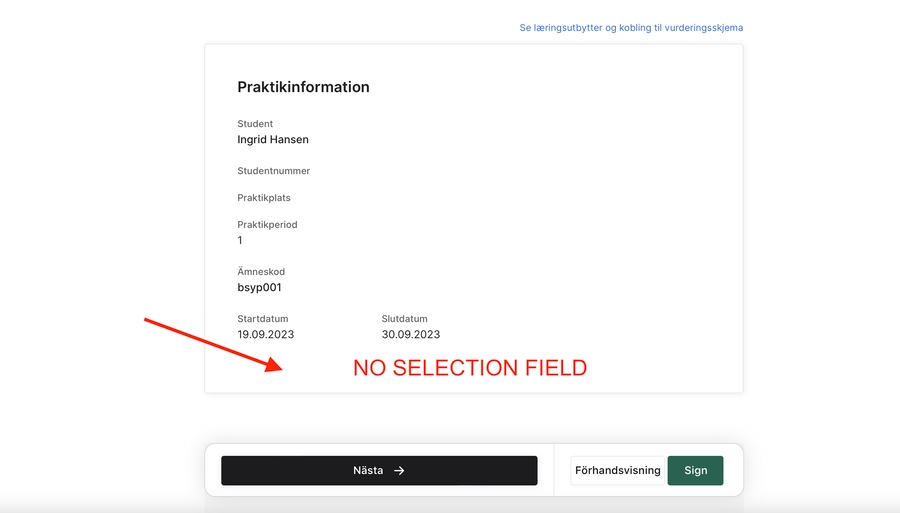Click the right arrow icon in Nästa
This screenshot has height=513, width=900.
tap(399, 470)
